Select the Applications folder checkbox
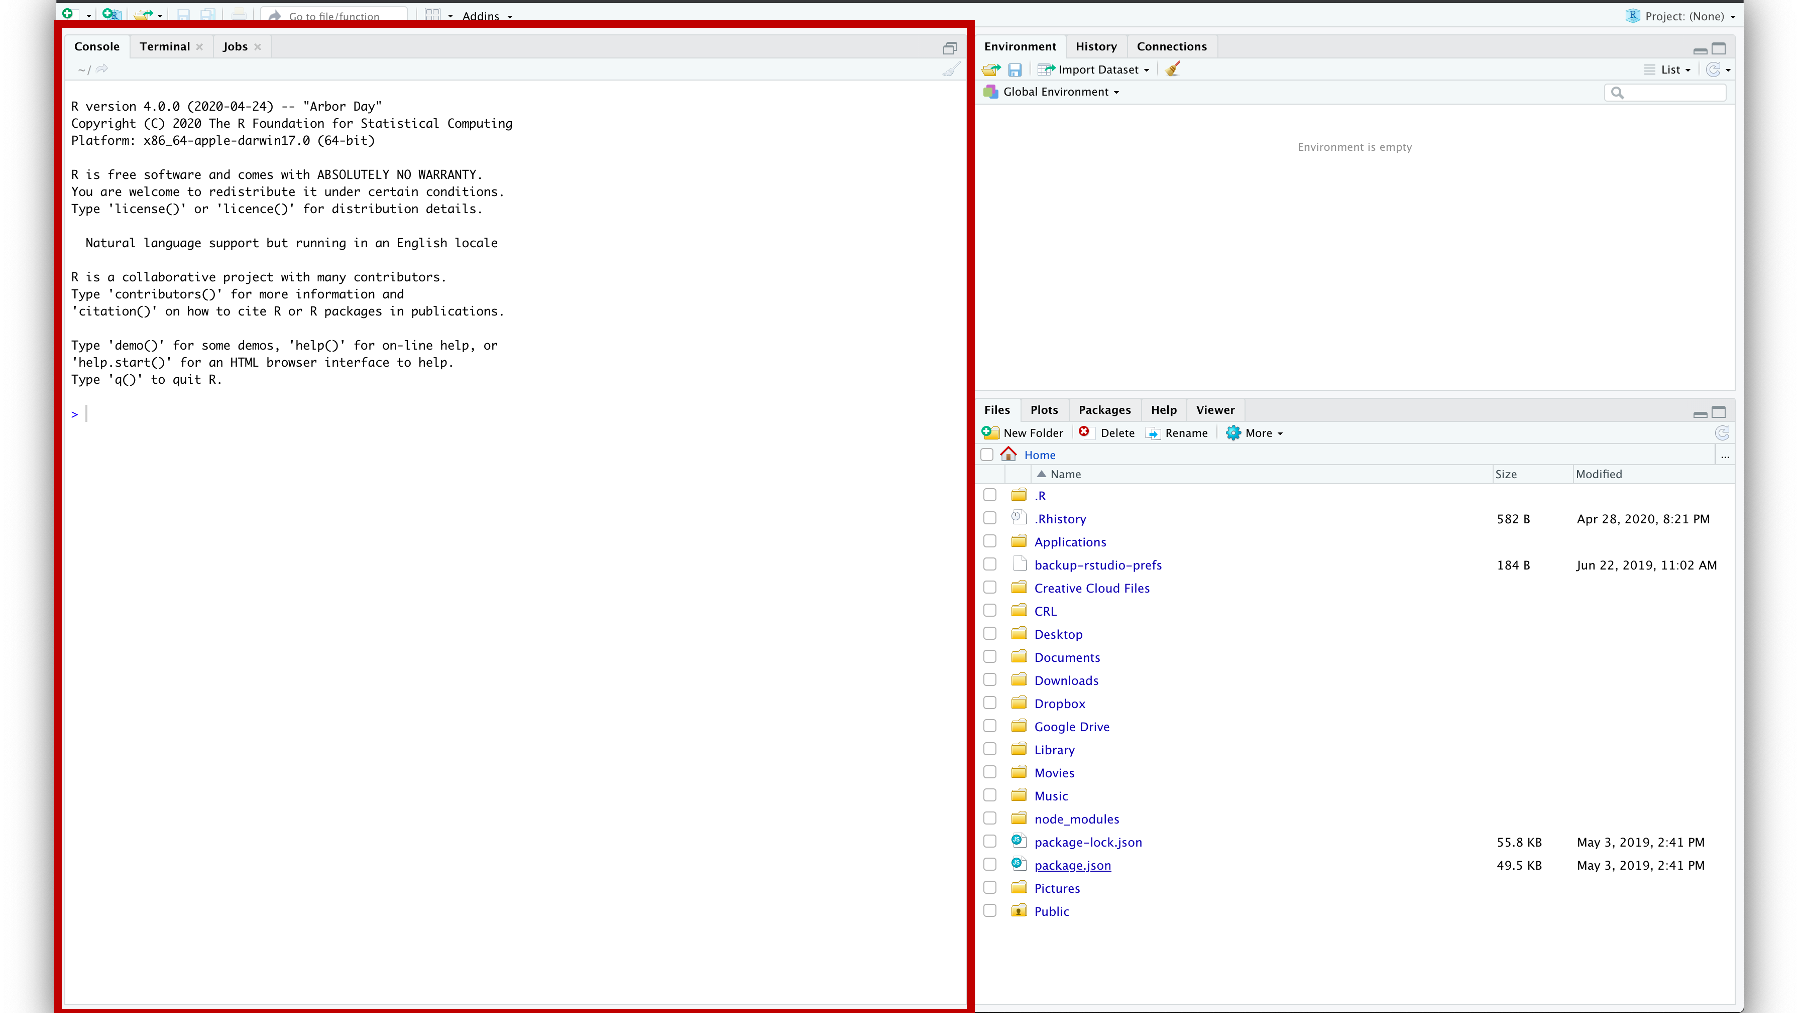The height and width of the screenshot is (1013, 1800). [x=990, y=541]
